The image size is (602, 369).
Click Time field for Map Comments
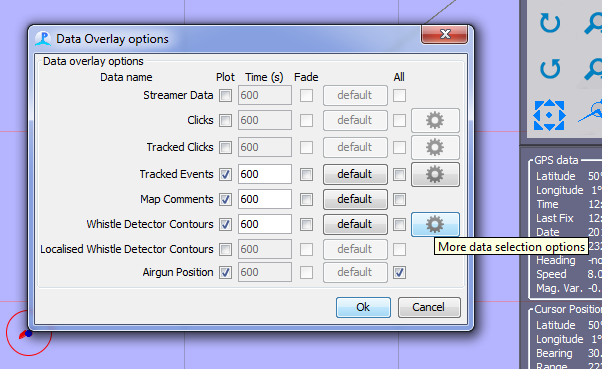pyautogui.click(x=265, y=199)
